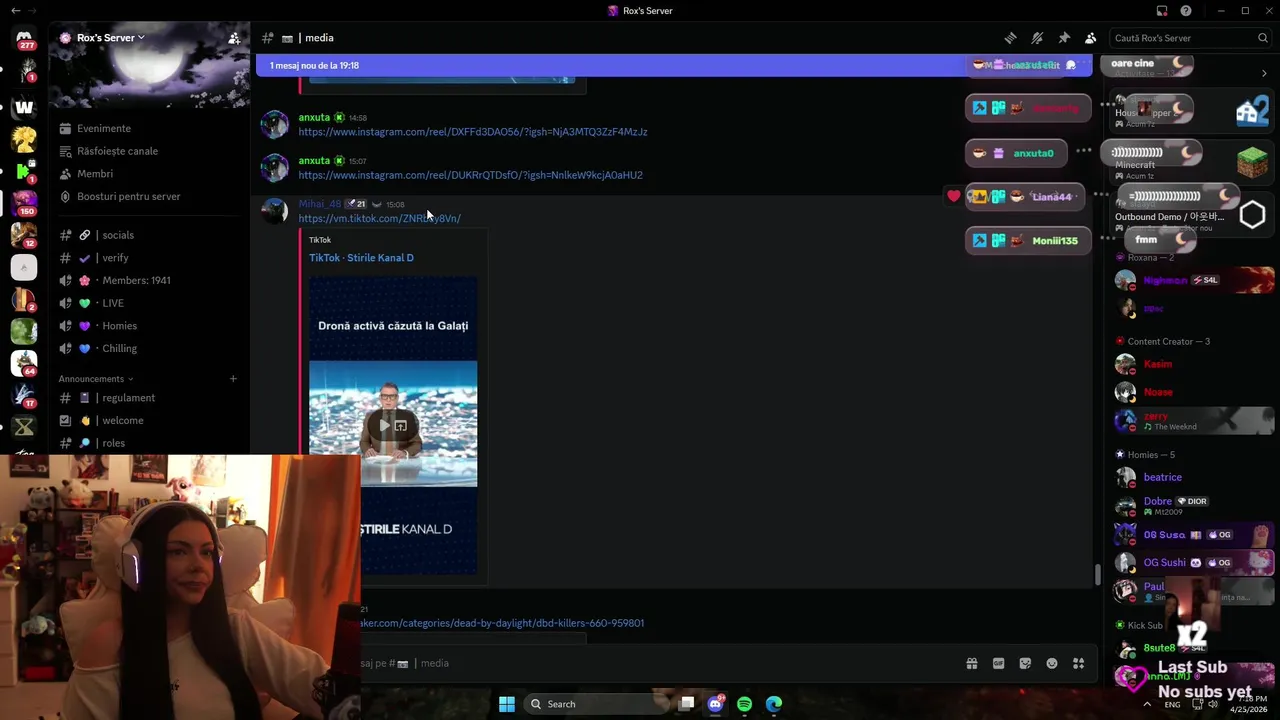Open the sticker picker
This screenshot has width=1280, height=720.
pos(1025,663)
